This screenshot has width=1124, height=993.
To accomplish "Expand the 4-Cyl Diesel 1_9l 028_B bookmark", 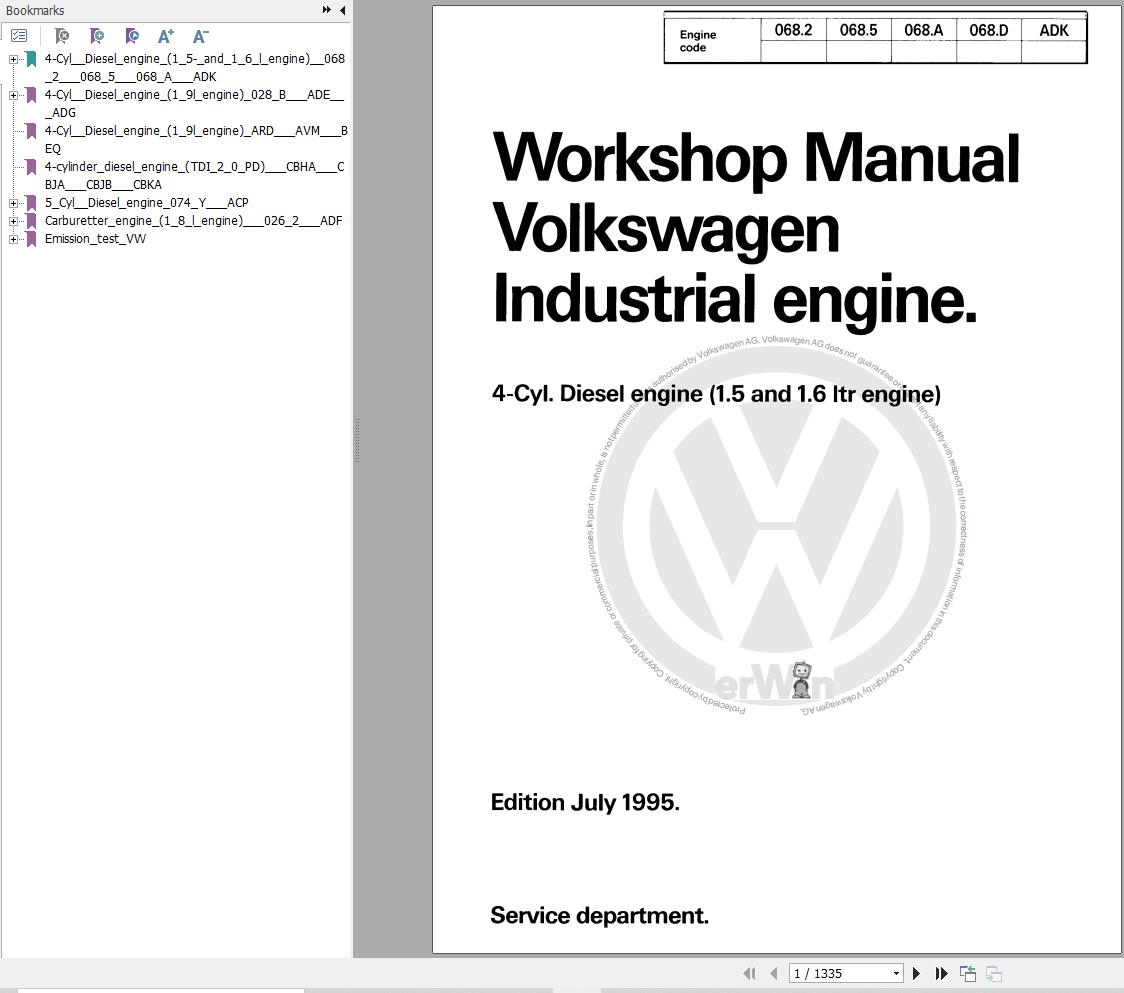I will [x=13, y=95].
